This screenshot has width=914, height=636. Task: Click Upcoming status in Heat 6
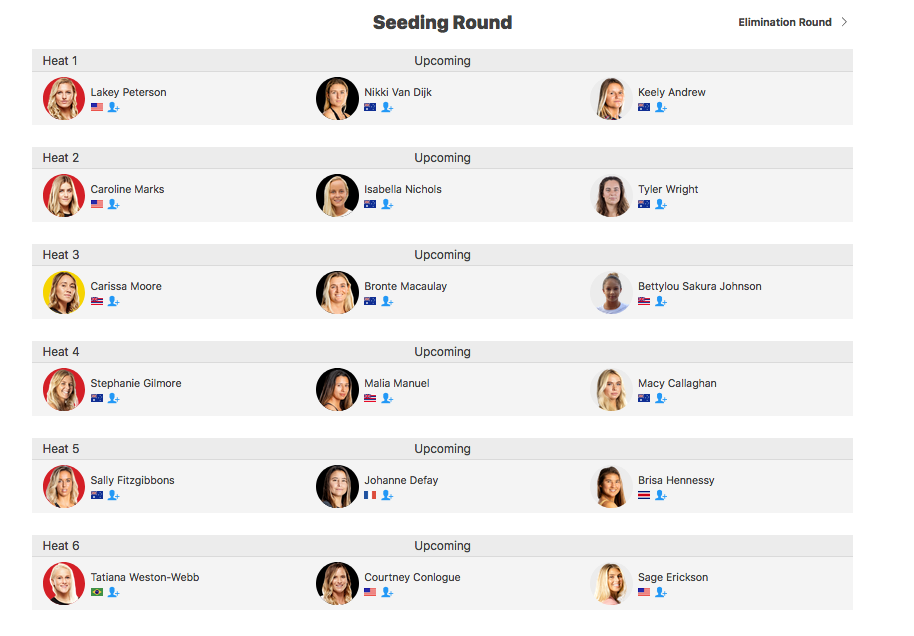[442, 546]
